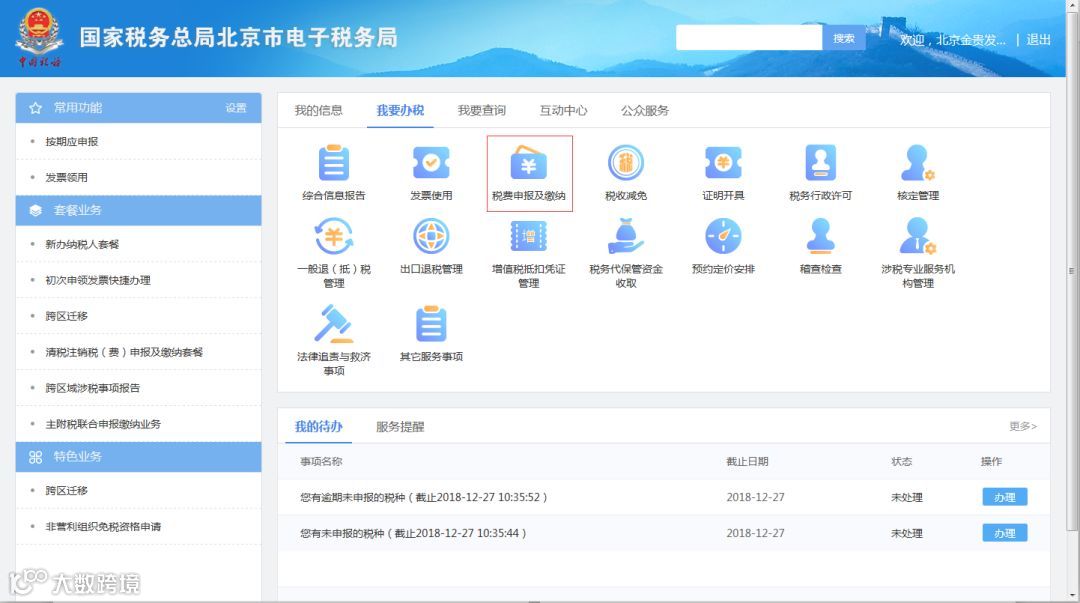Image resolution: width=1080 pixels, height=603 pixels.
Task: Open 法律追责与救济事项 gavel icon
Action: tap(334, 324)
